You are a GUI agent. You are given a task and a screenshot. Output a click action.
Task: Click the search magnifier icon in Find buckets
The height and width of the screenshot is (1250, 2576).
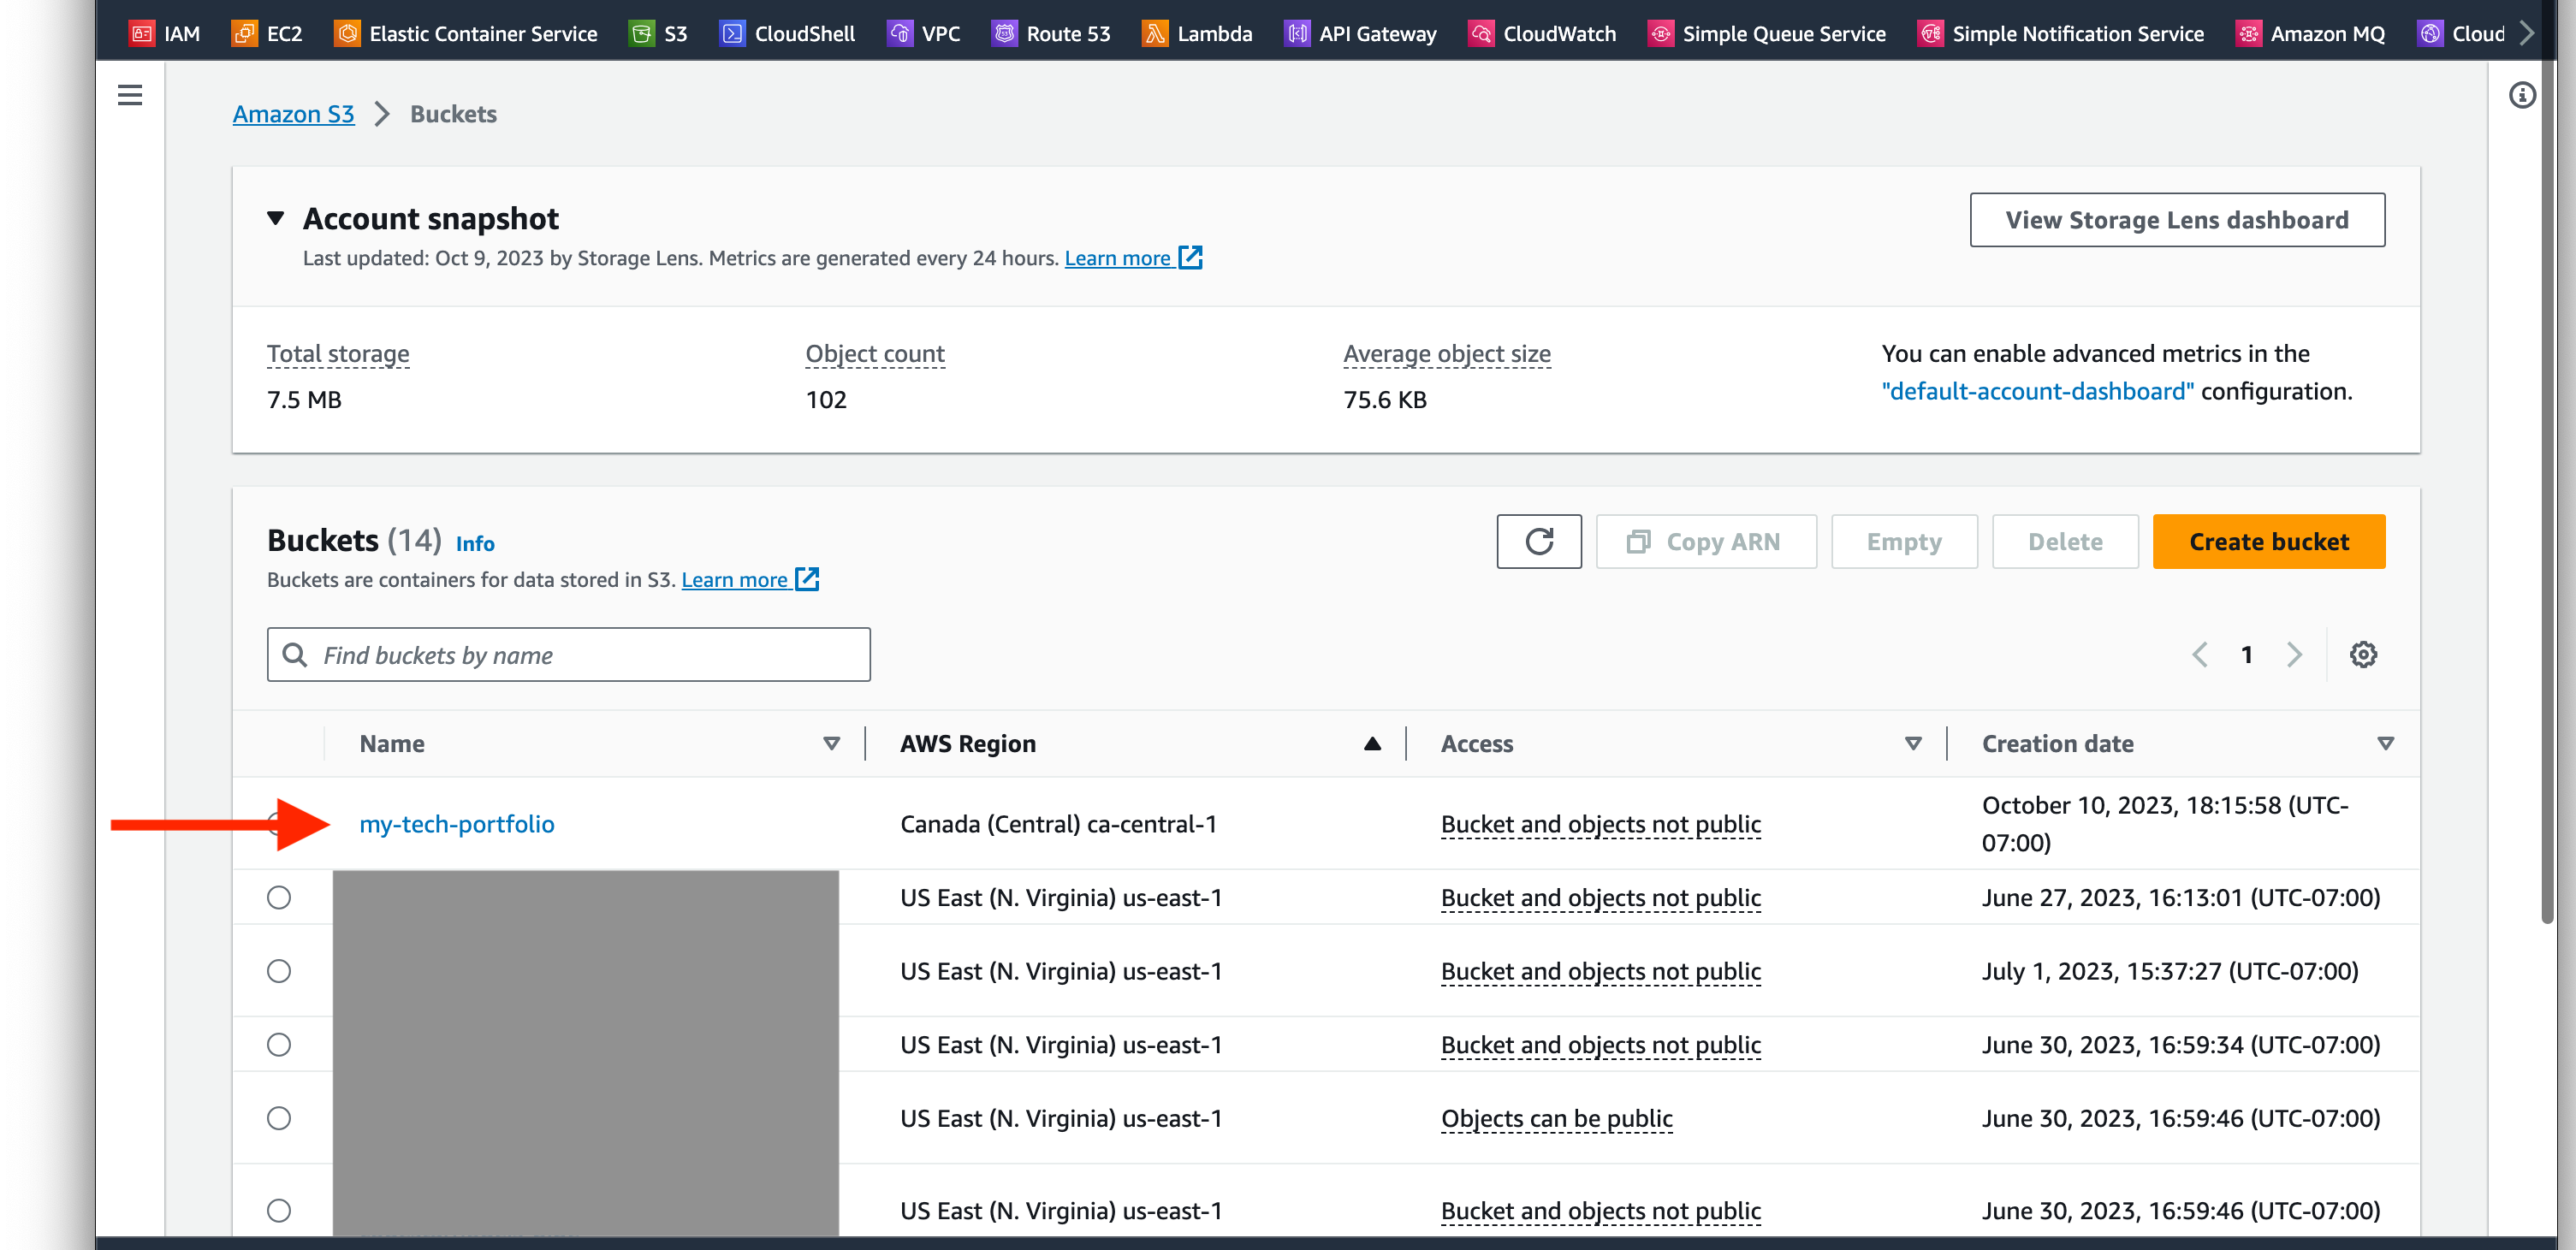294,654
